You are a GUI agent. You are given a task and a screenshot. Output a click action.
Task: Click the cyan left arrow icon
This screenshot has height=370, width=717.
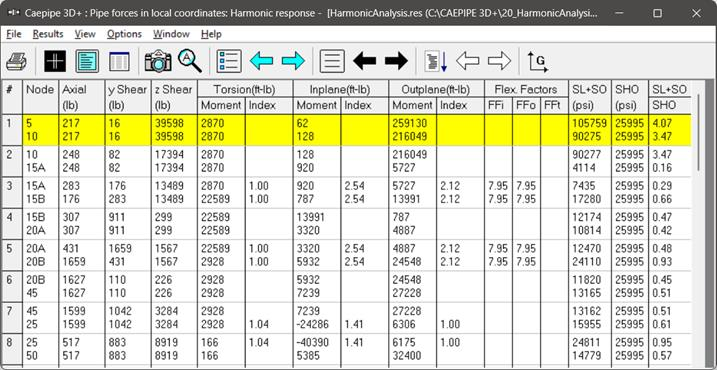pyautogui.click(x=261, y=61)
